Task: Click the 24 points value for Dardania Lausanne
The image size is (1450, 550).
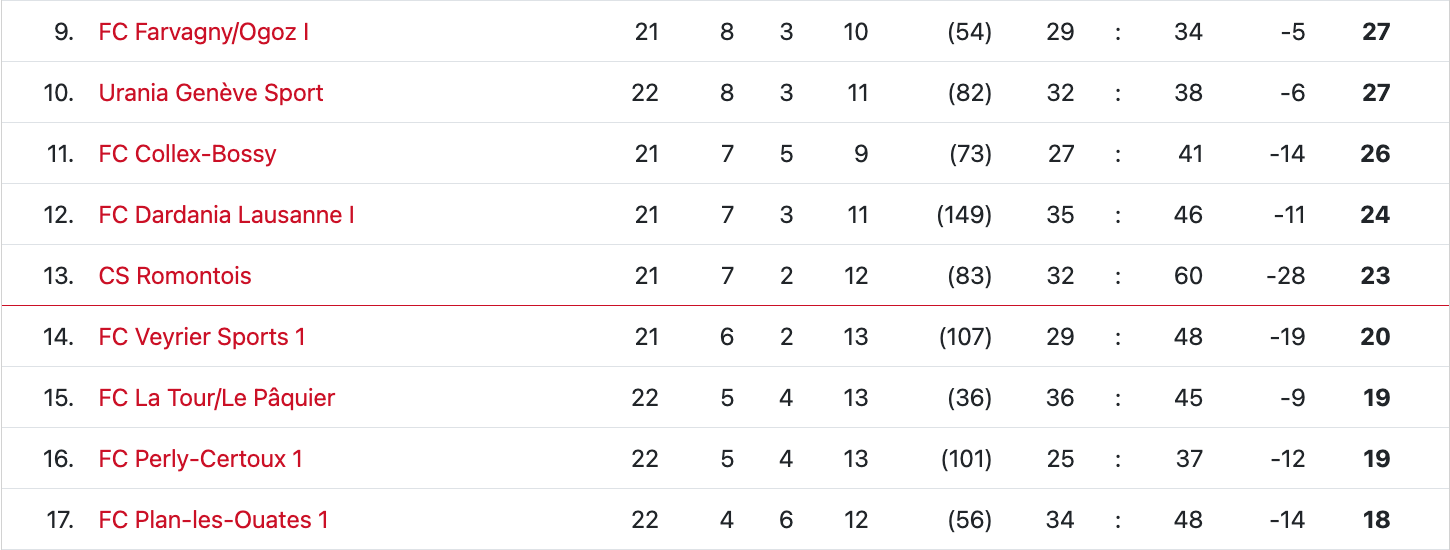Action: pyautogui.click(x=1375, y=215)
